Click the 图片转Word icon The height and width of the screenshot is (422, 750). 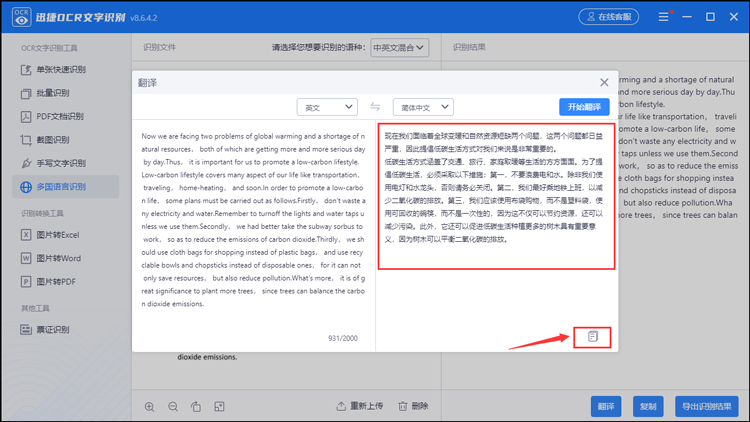26,258
